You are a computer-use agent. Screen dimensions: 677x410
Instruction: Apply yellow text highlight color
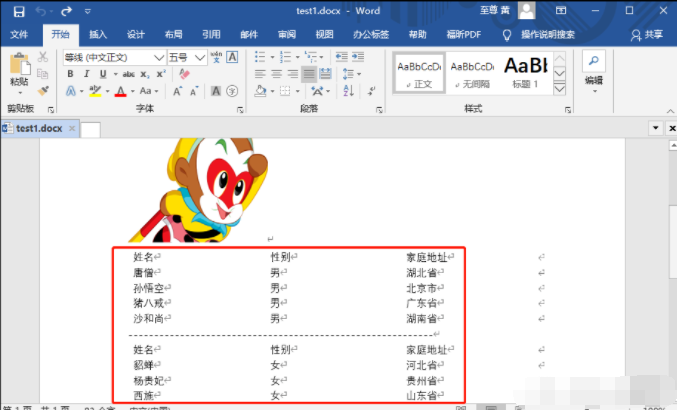(x=95, y=91)
